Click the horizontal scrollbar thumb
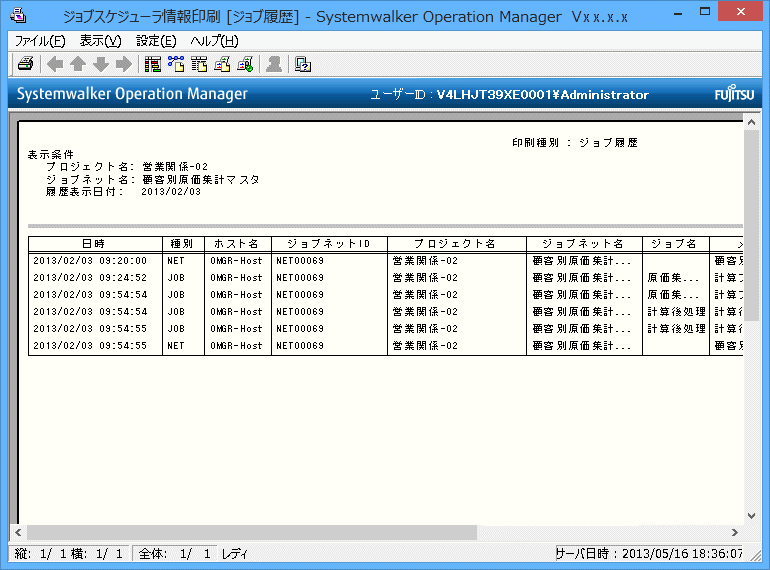Viewport: 770px width, 570px height. click(x=252, y=532)
